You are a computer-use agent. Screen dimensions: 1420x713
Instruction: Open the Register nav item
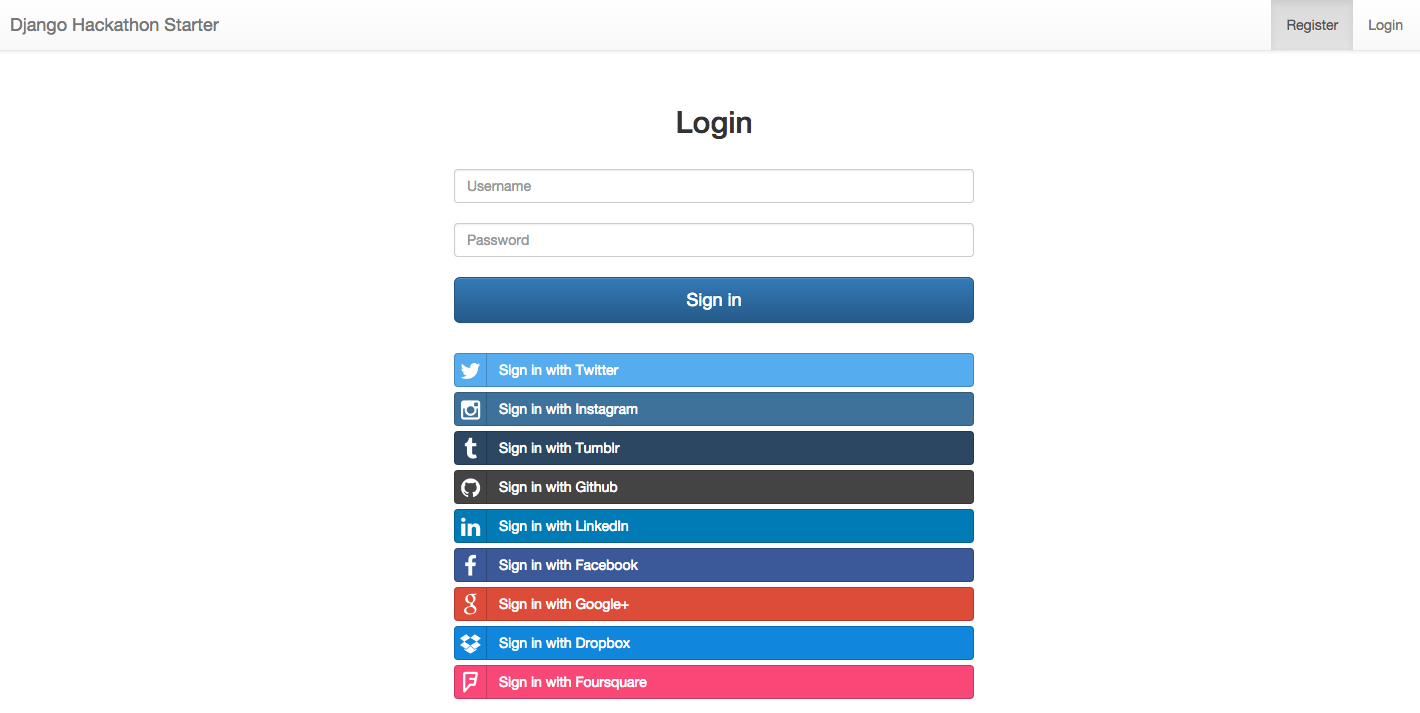click(x=1312, y=25)
